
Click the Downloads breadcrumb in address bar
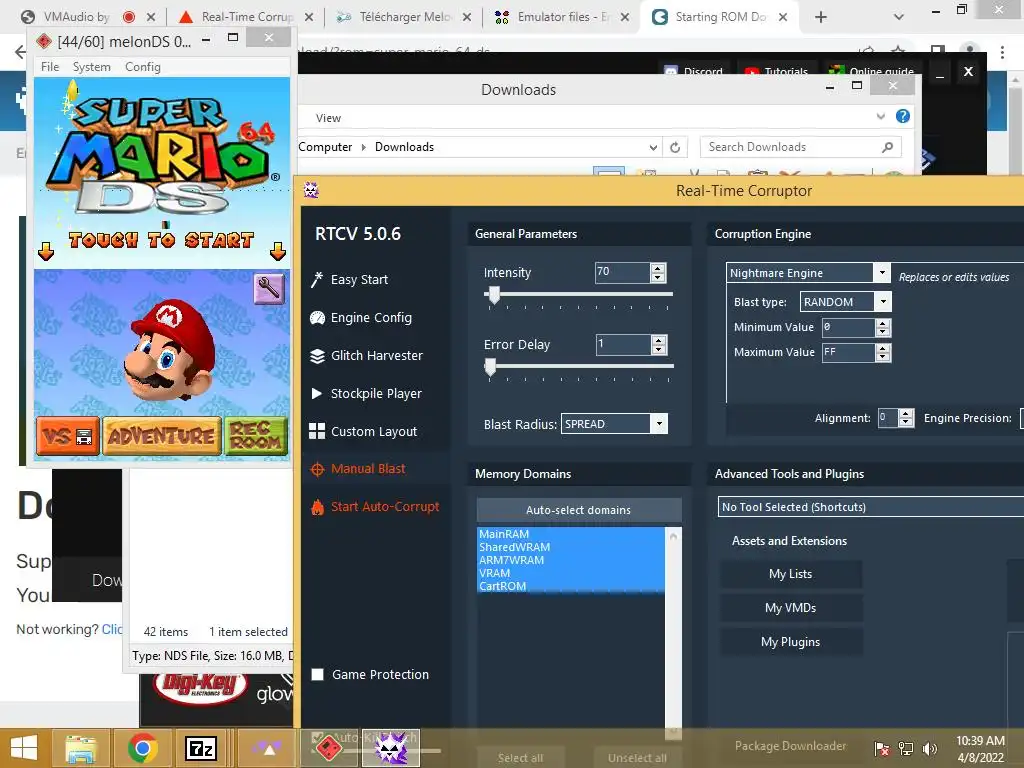coord(404,147)
